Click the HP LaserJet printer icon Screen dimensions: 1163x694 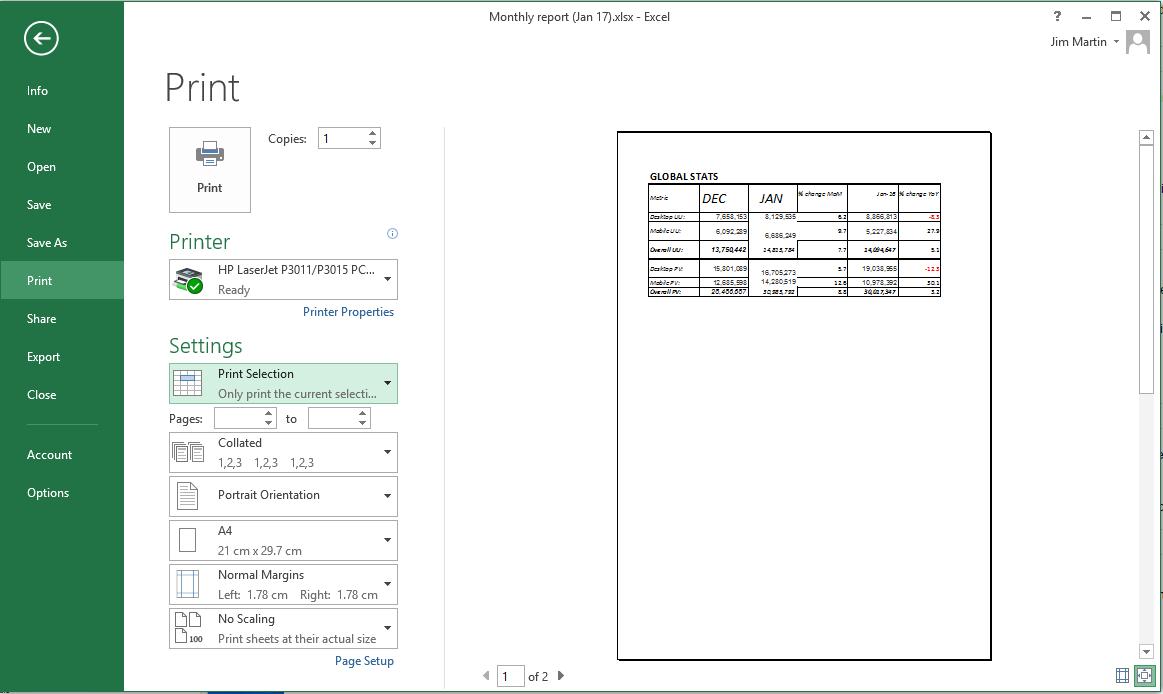(188, 278)
